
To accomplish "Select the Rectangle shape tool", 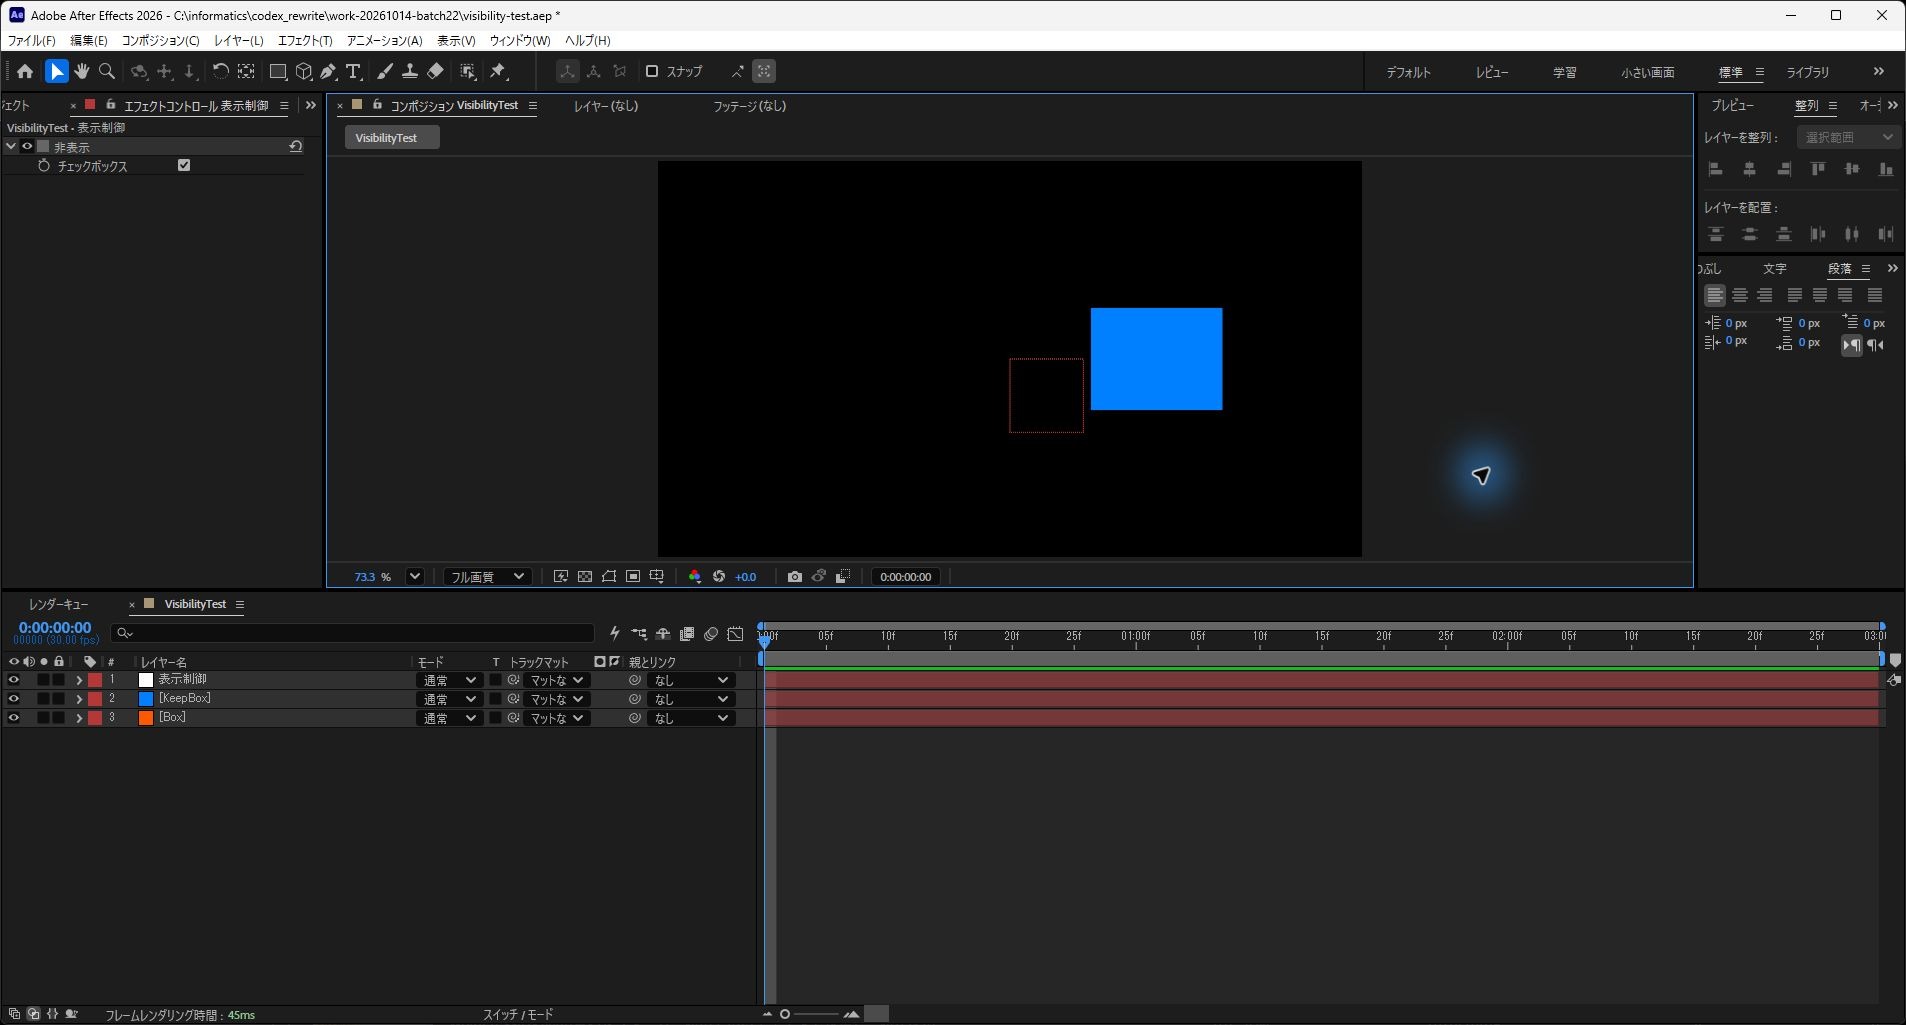I will click(x=278, y=71).
